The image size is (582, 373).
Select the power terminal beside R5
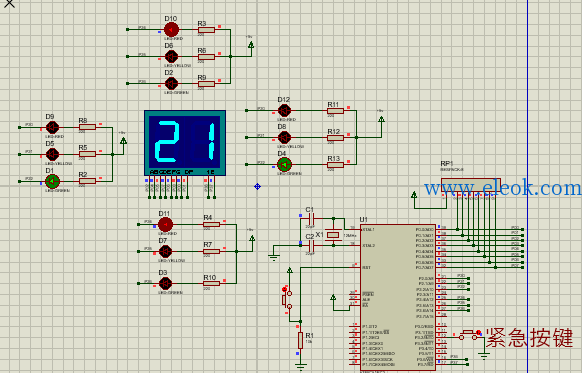tap(124, 141)
